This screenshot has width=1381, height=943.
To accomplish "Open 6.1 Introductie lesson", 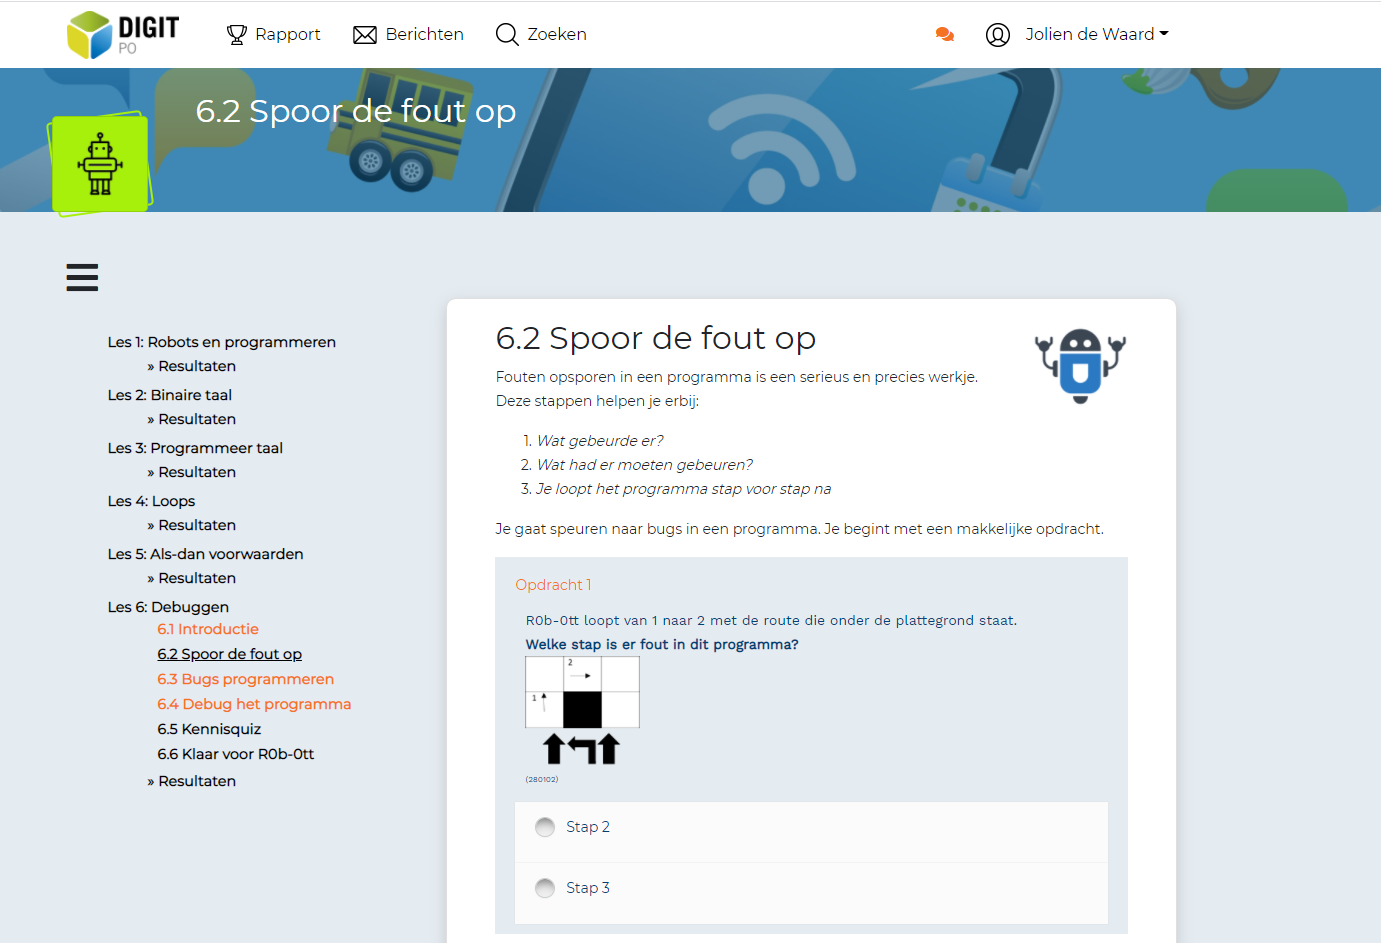I will click(208, 629).
